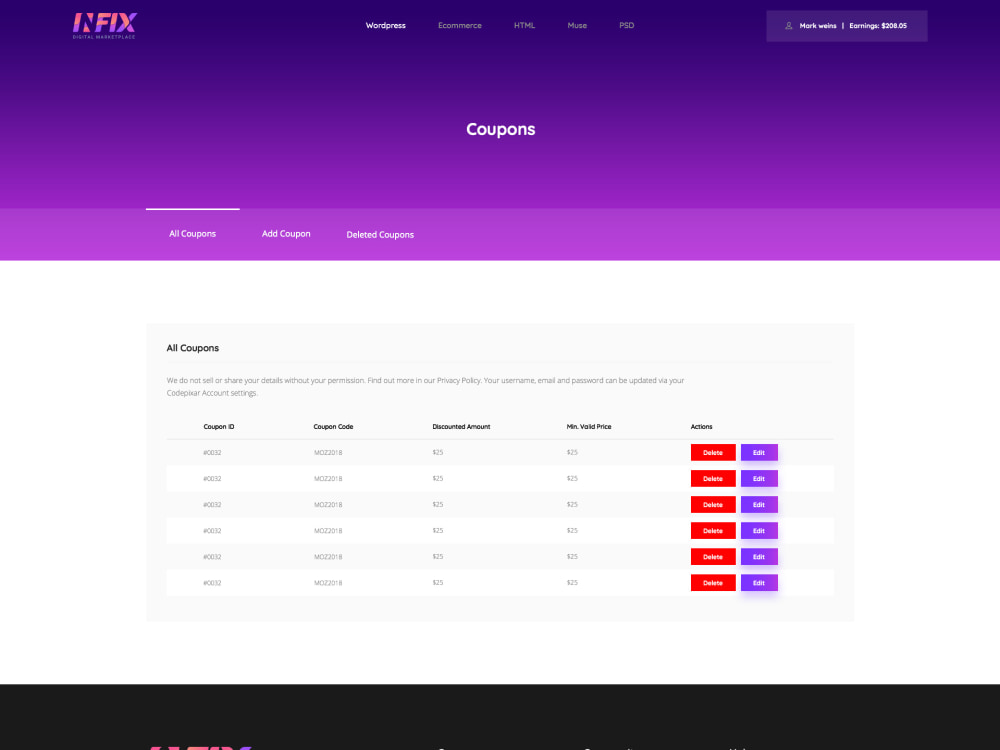Image resolution: width=1000 pixels, height=750 pixels.
Task: Open the Ecommerce navigation menu item
Action: coord(459,26)
